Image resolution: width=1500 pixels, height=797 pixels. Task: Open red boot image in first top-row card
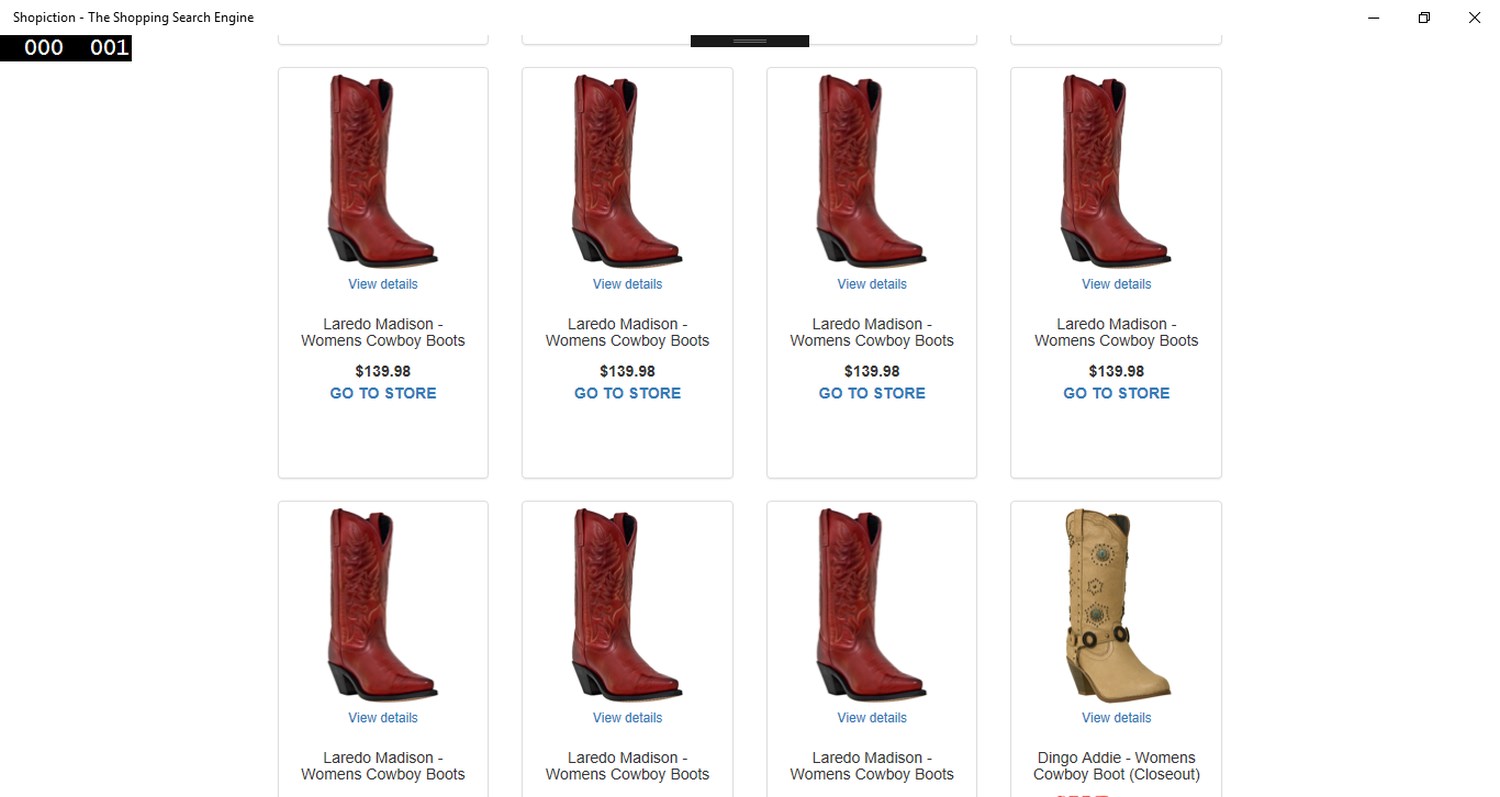tap(383, 171)
